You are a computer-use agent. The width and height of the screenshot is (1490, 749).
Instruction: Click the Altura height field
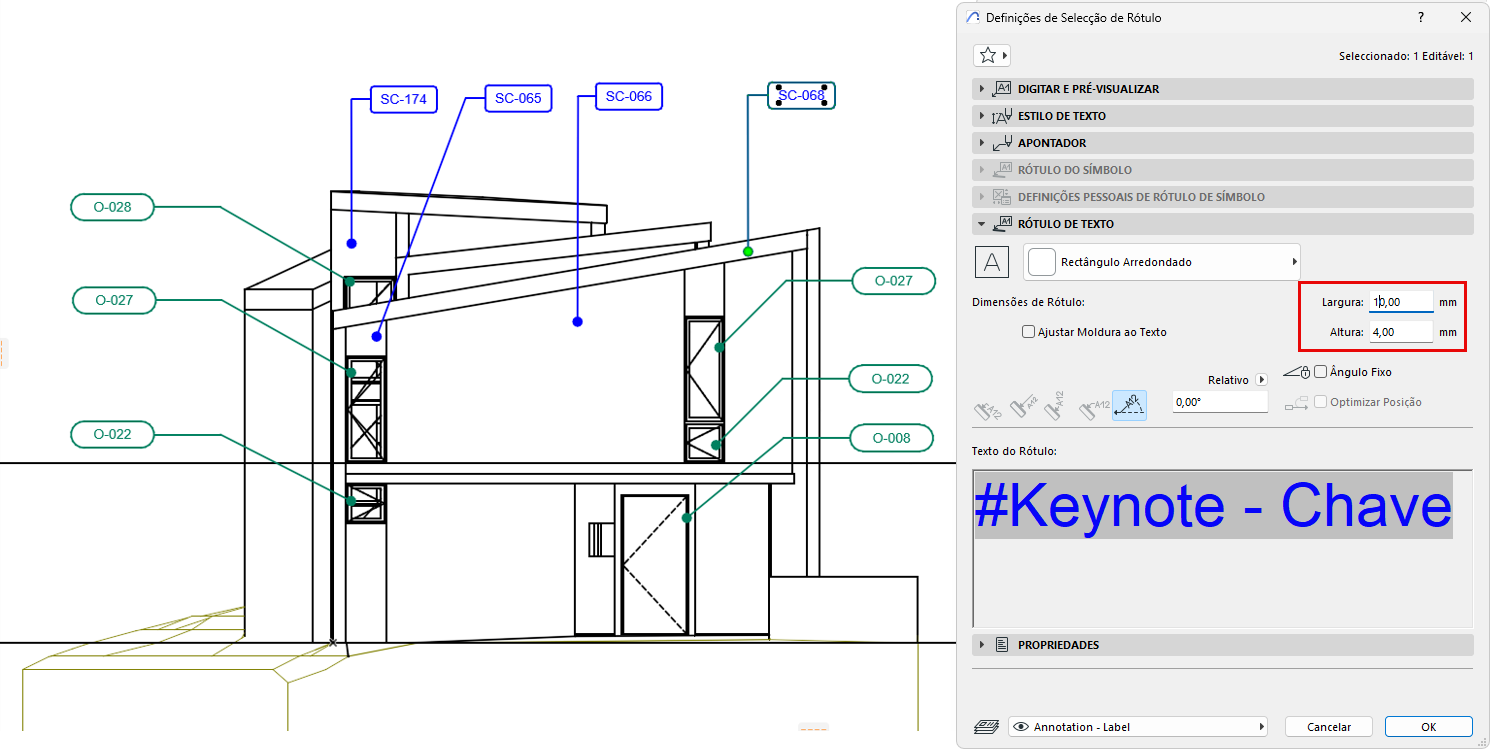pyautogui.click(x=1401, y=332)
